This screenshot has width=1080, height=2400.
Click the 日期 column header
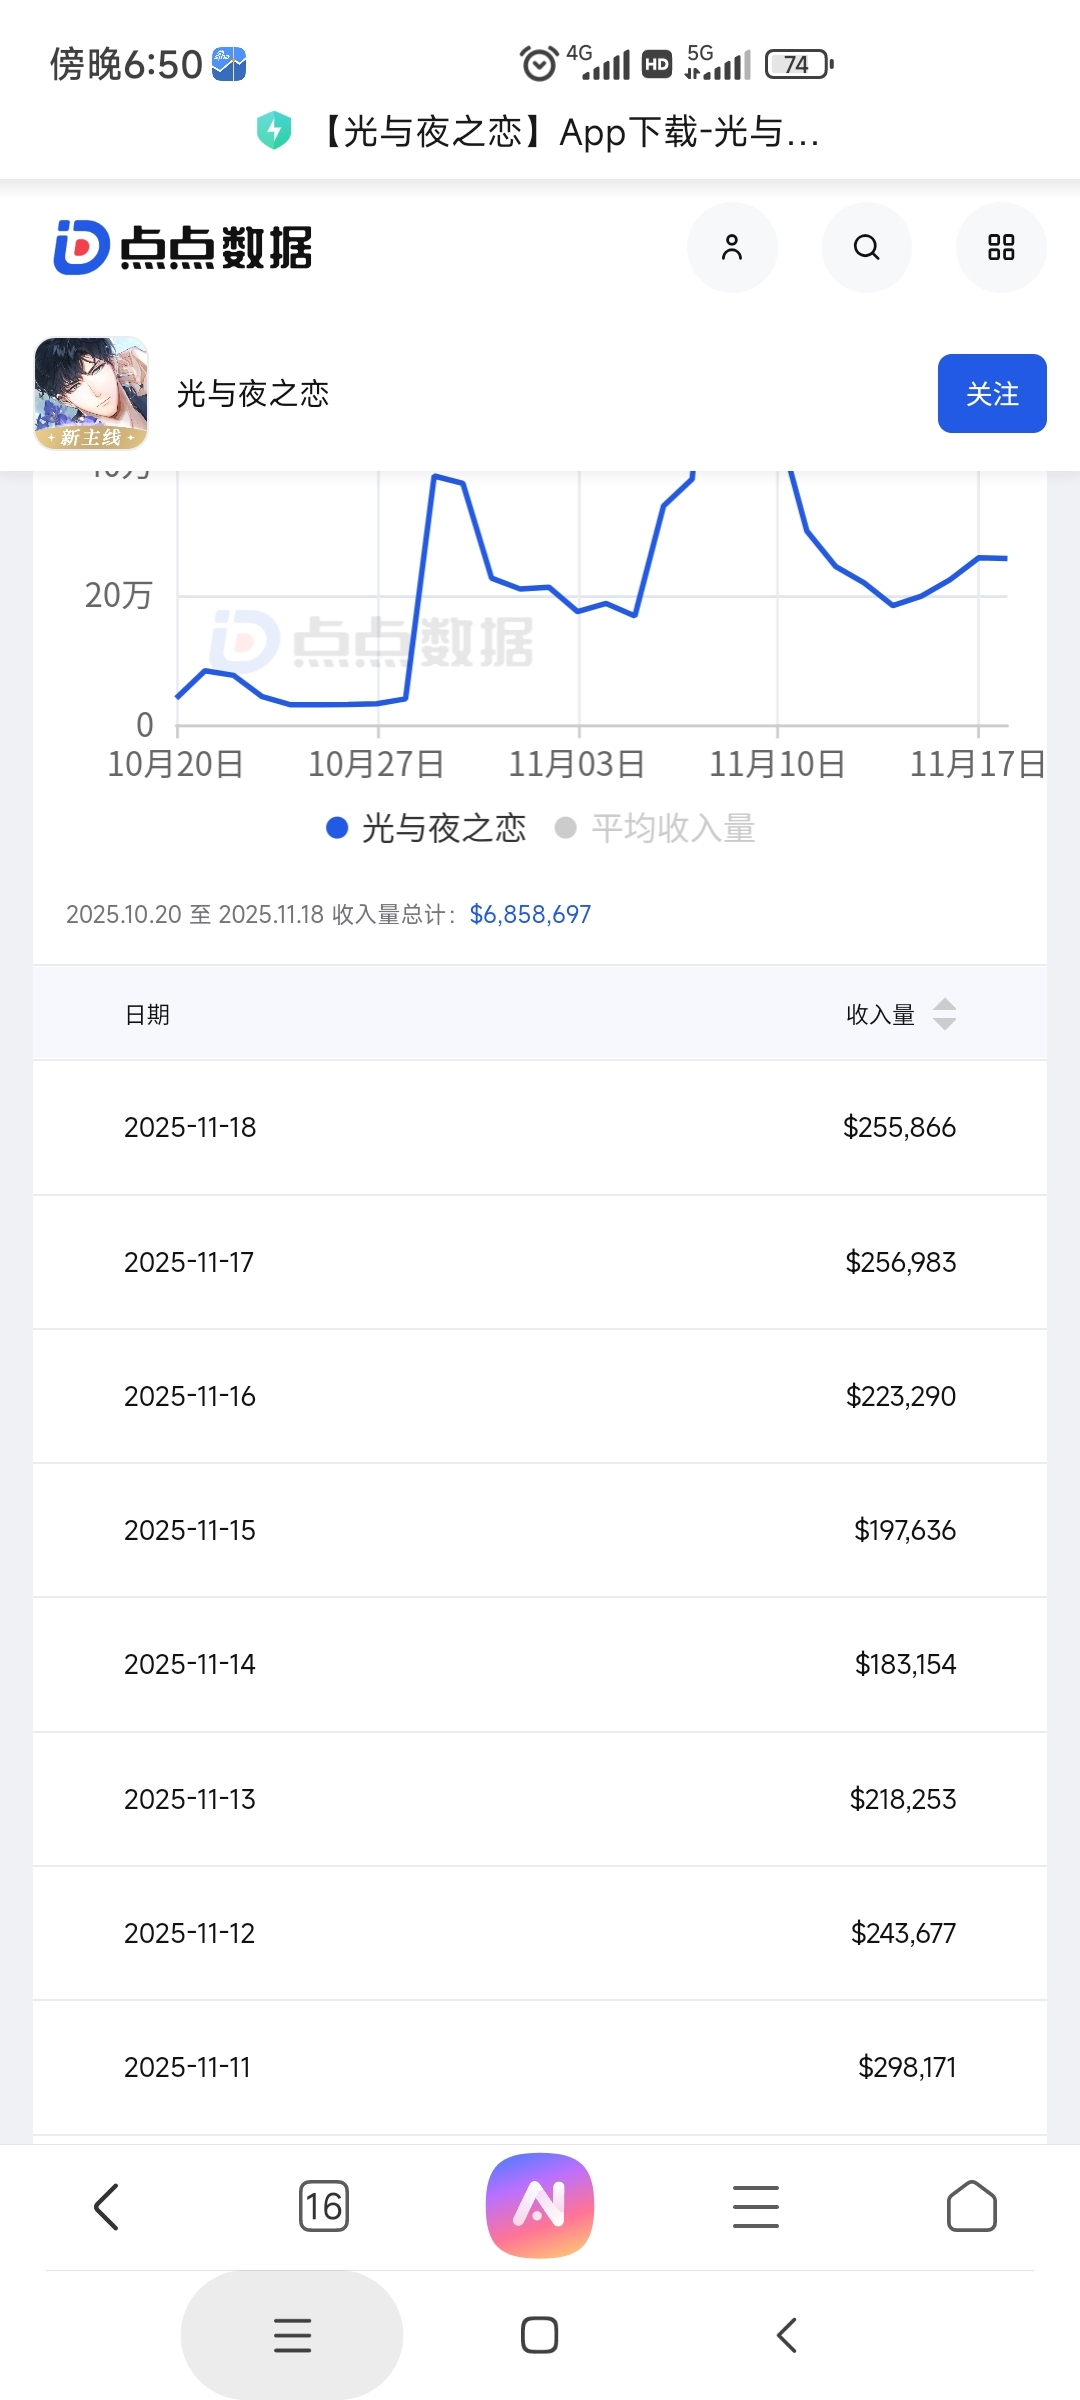click(147, 1014)
